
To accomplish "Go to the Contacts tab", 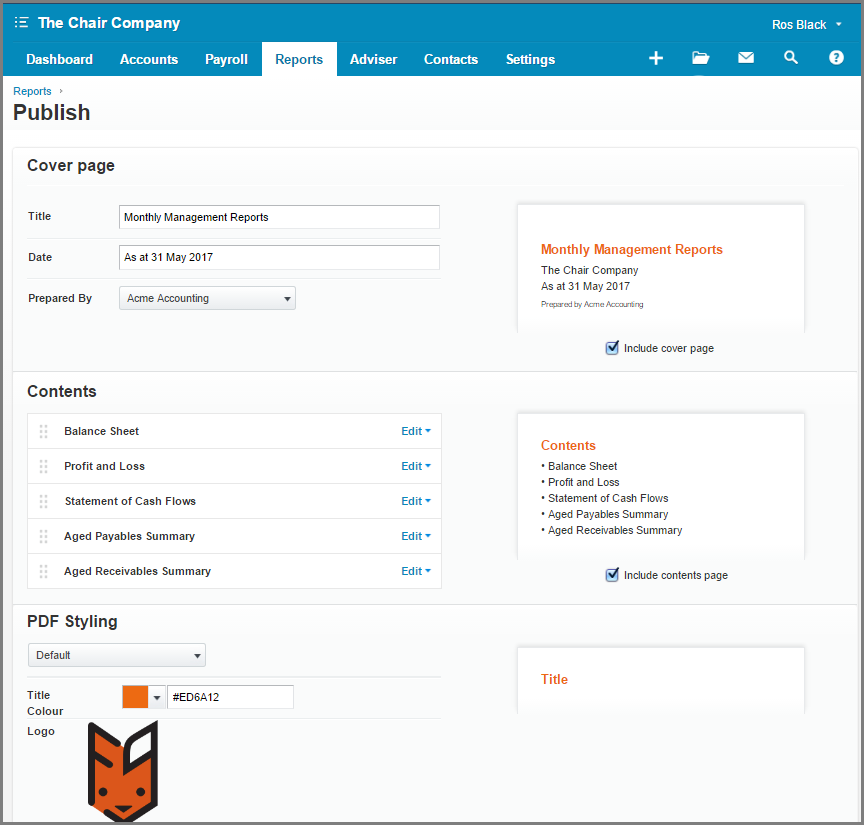I will 450,59.
